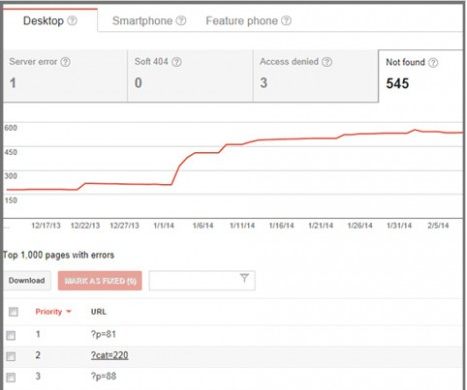
Task: Check the box for ?p=81 row
Action: coord(11,335)
